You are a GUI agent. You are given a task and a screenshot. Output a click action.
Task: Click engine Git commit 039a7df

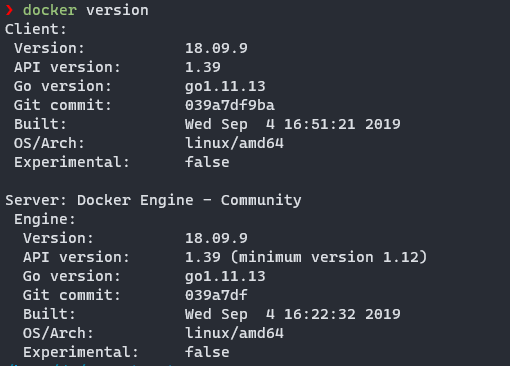pos(216,295)
